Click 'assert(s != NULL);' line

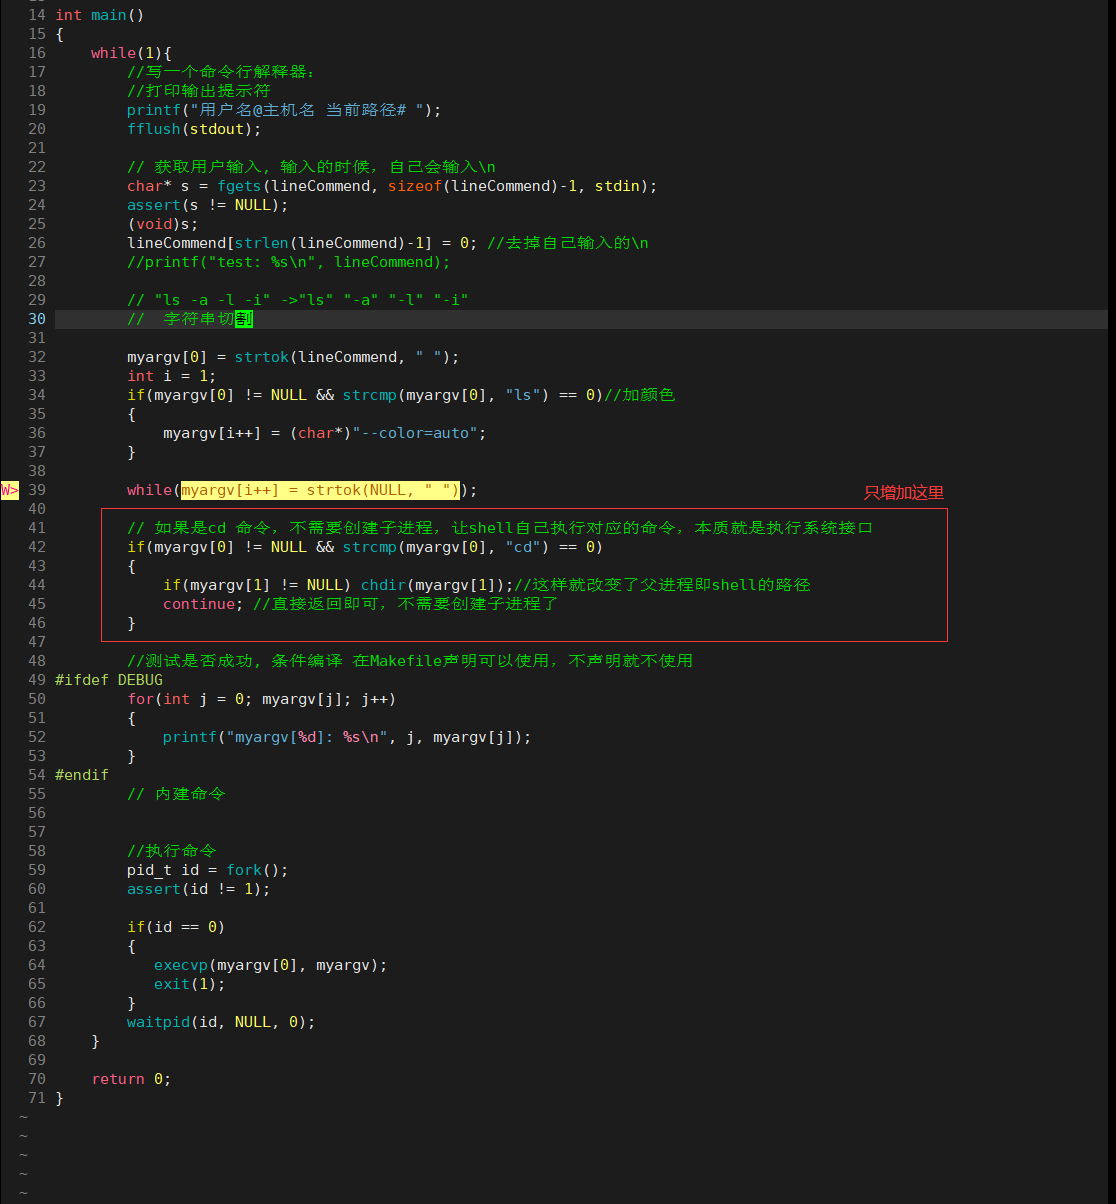[207, 205]
